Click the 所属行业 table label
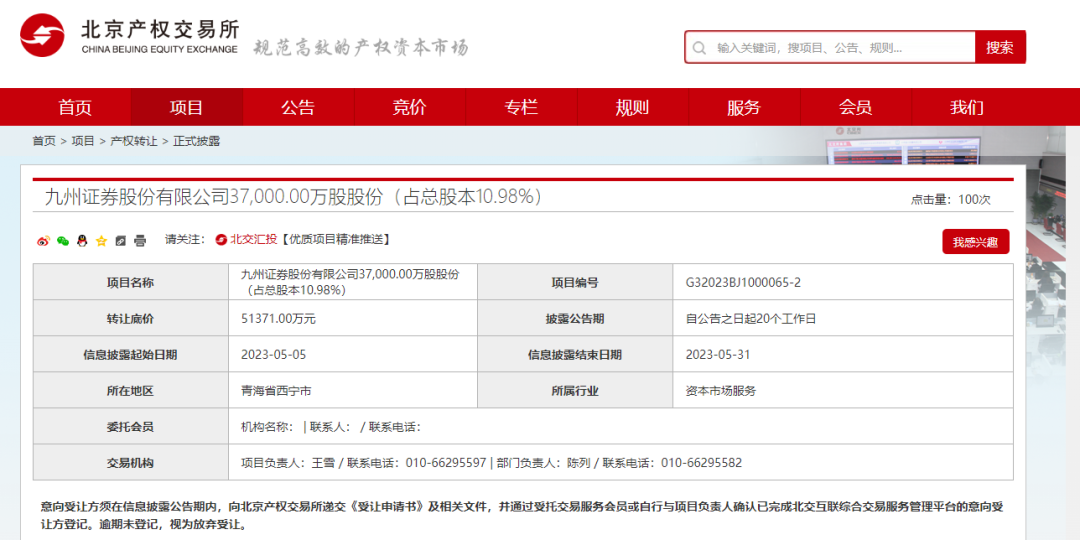 coord(574,391)
